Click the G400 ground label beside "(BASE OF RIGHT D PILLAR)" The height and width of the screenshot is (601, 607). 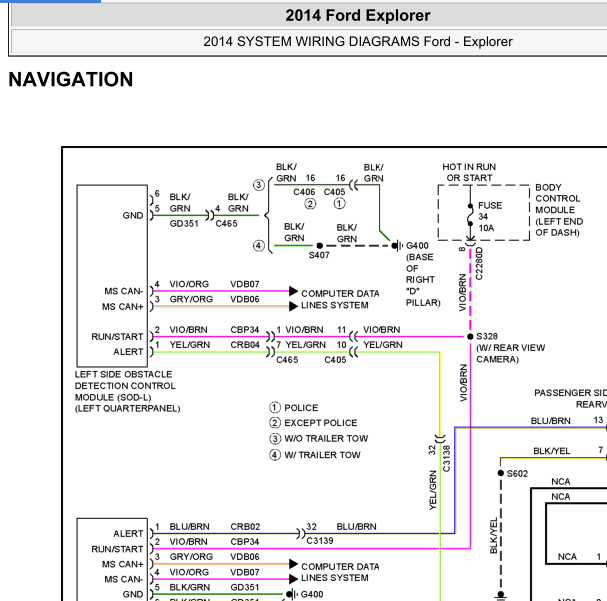click(x=417, y=245)
